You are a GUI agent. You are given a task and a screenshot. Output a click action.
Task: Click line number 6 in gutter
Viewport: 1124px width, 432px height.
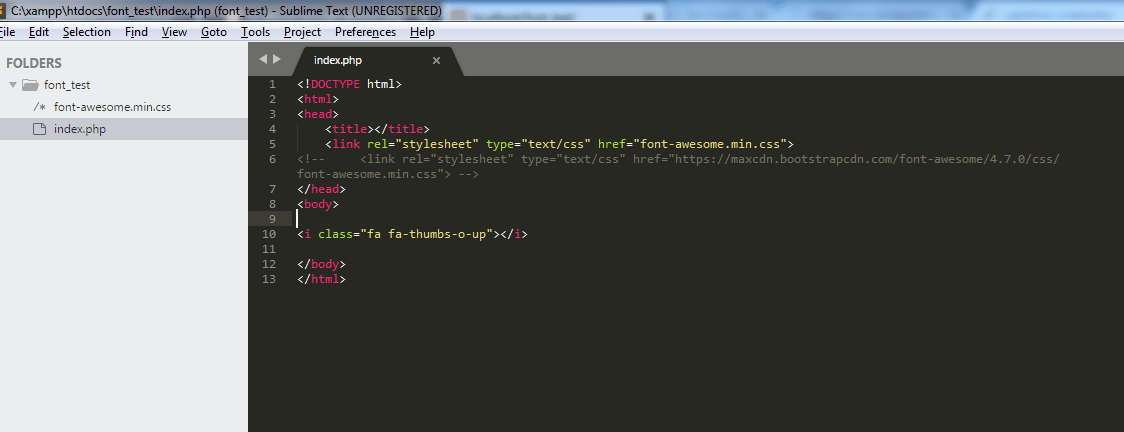point(272,159)
